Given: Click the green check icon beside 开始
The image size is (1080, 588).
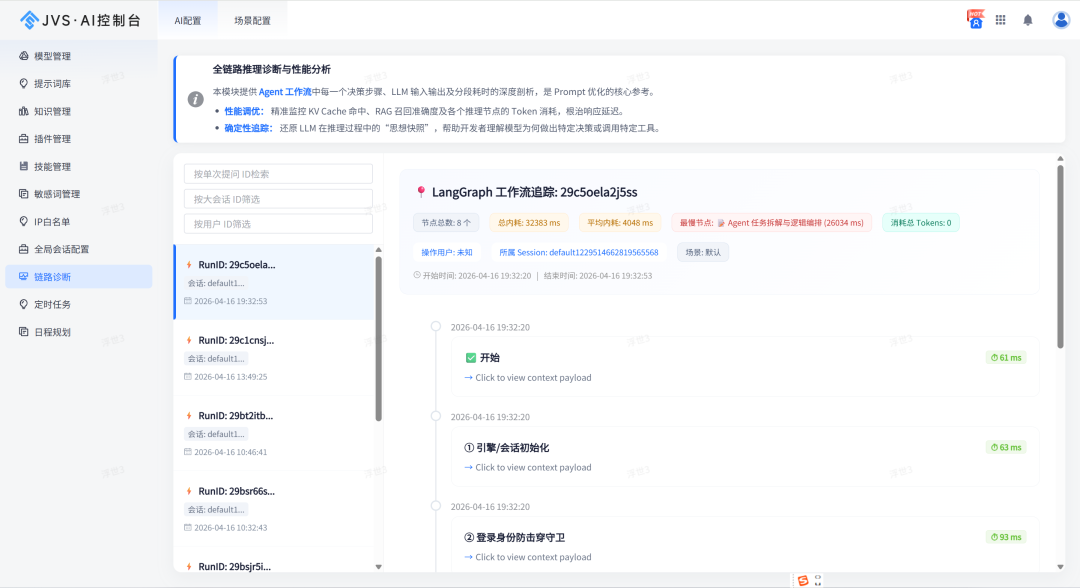Looking at the screenshot, I should click(470, 358).
